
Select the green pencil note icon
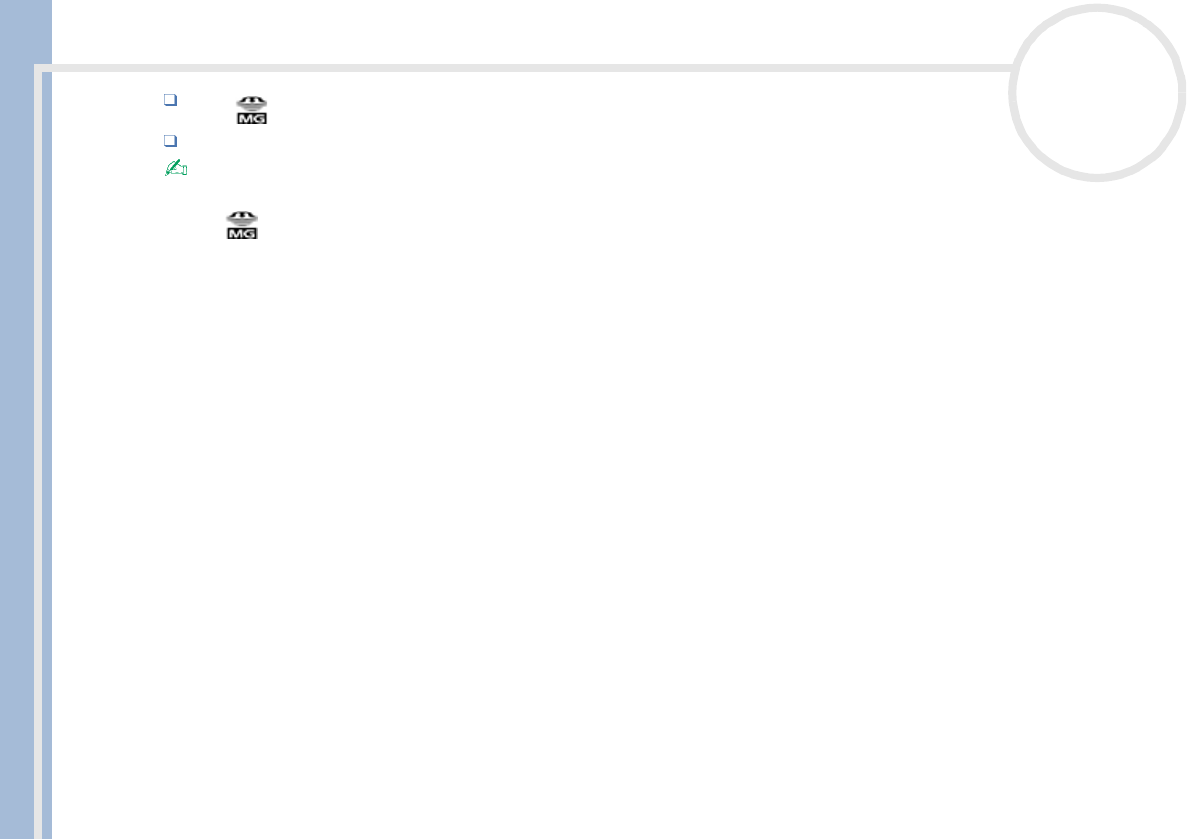(176, 167)
